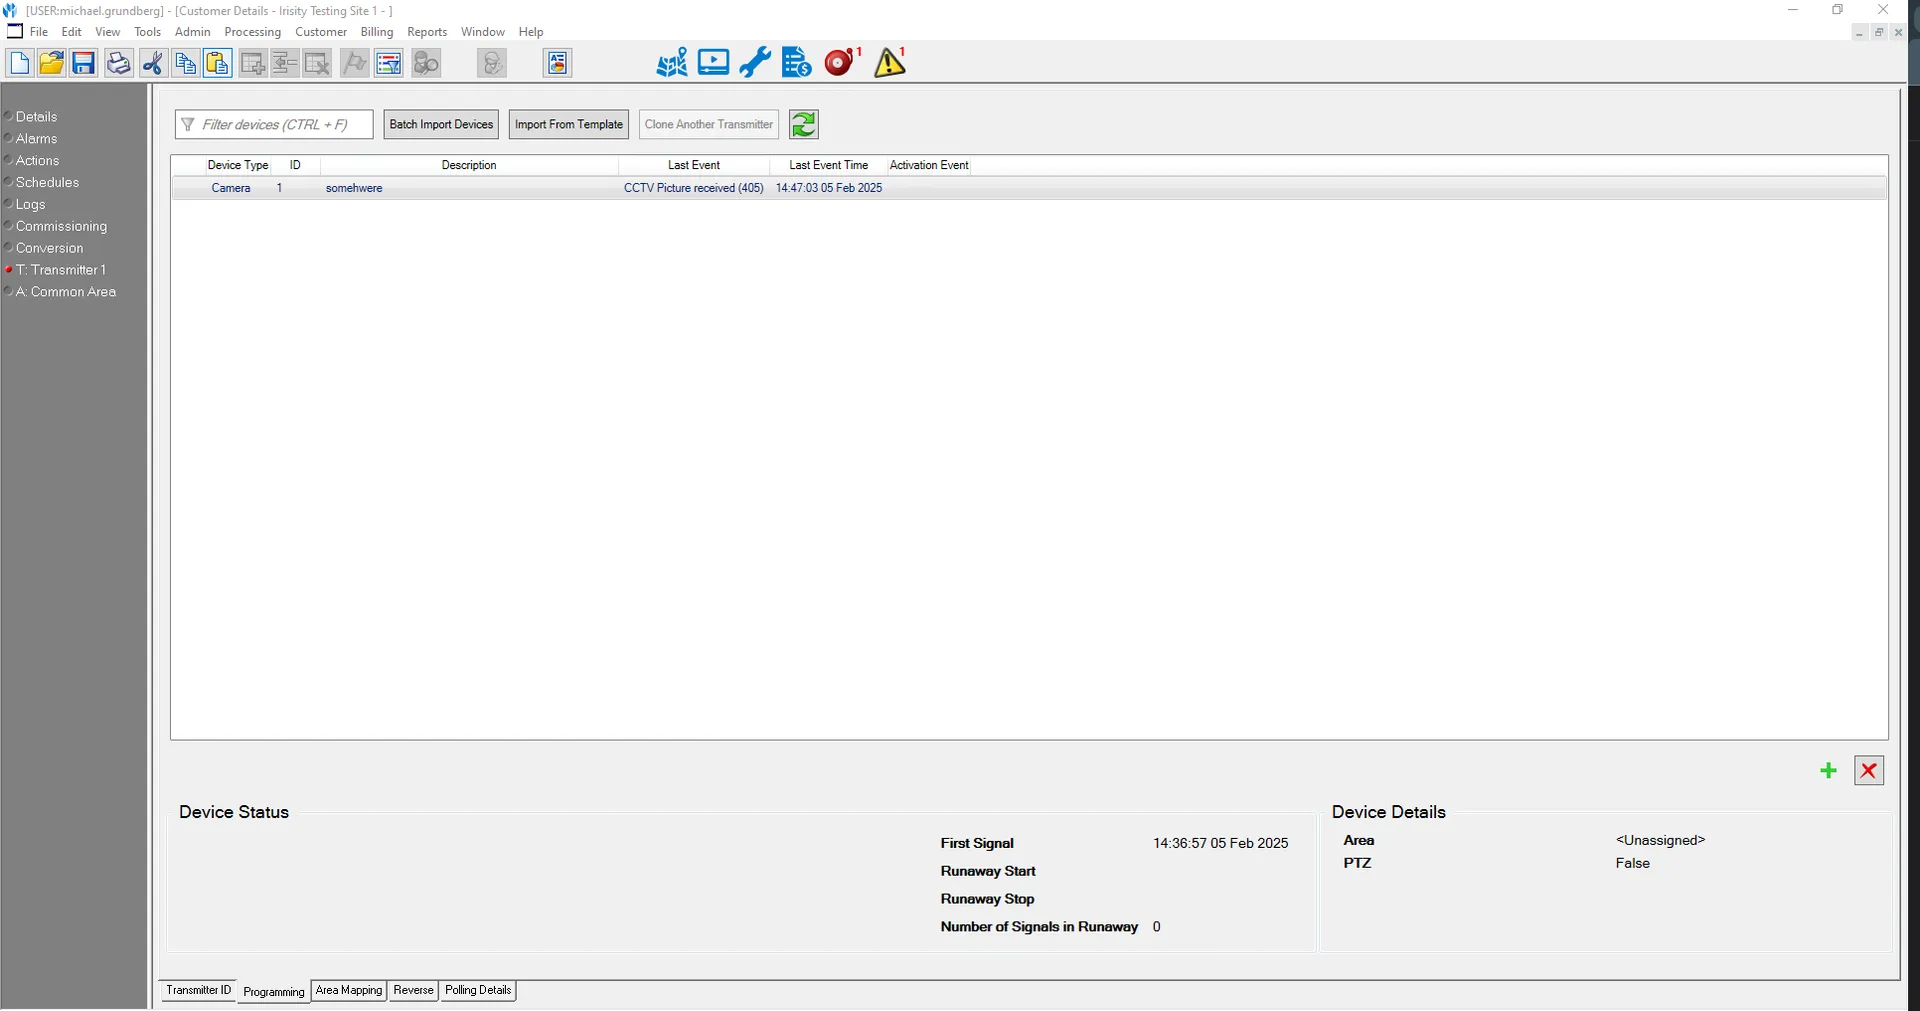The height and width of the screenshot is (1011, 1920).
Task: Click the Cut scissors icon
Action: [152, 64]
